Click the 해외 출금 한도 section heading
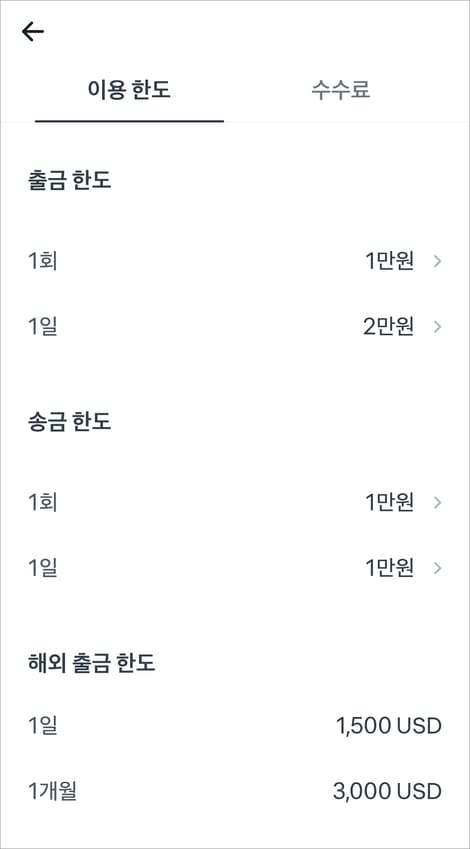Image resolution: width=470 pixels, height=849 pixels. [x=92, y=663]
